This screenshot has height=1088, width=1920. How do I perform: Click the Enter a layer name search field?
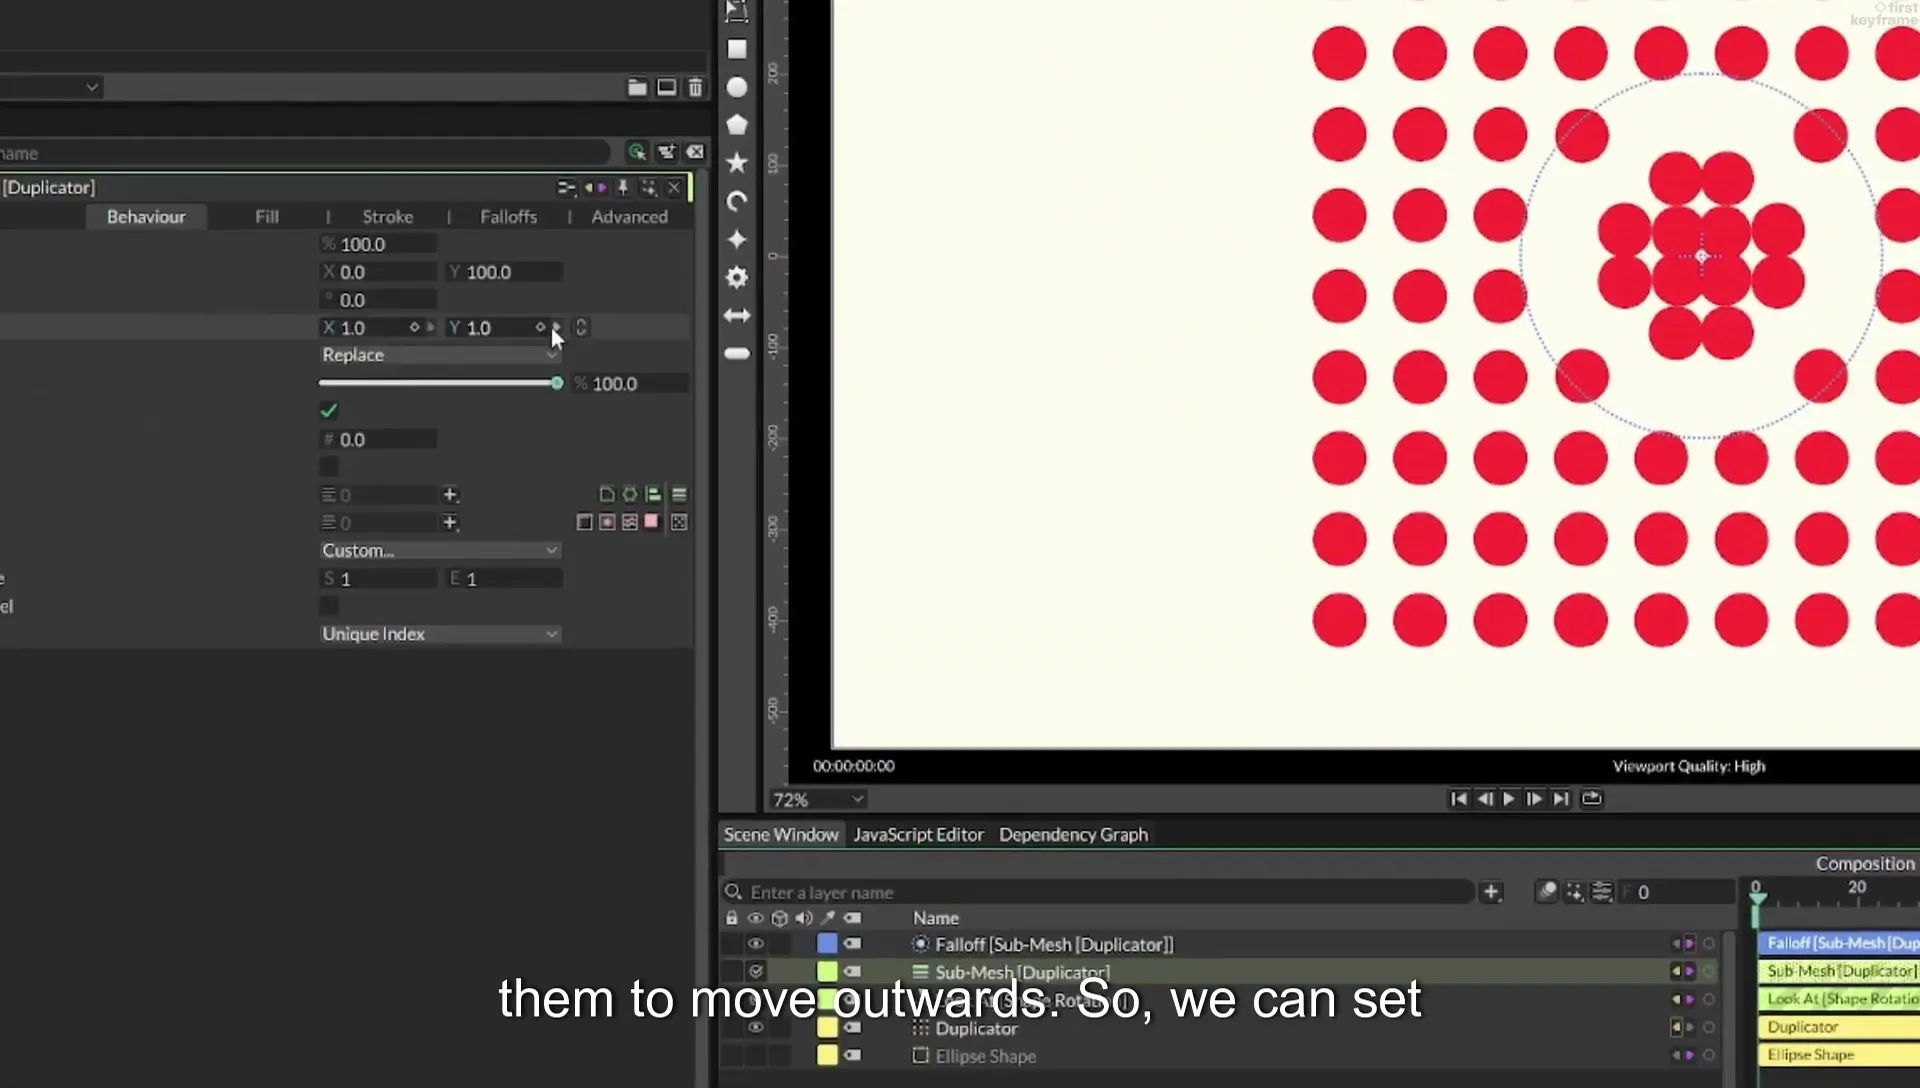[1098, 892]
